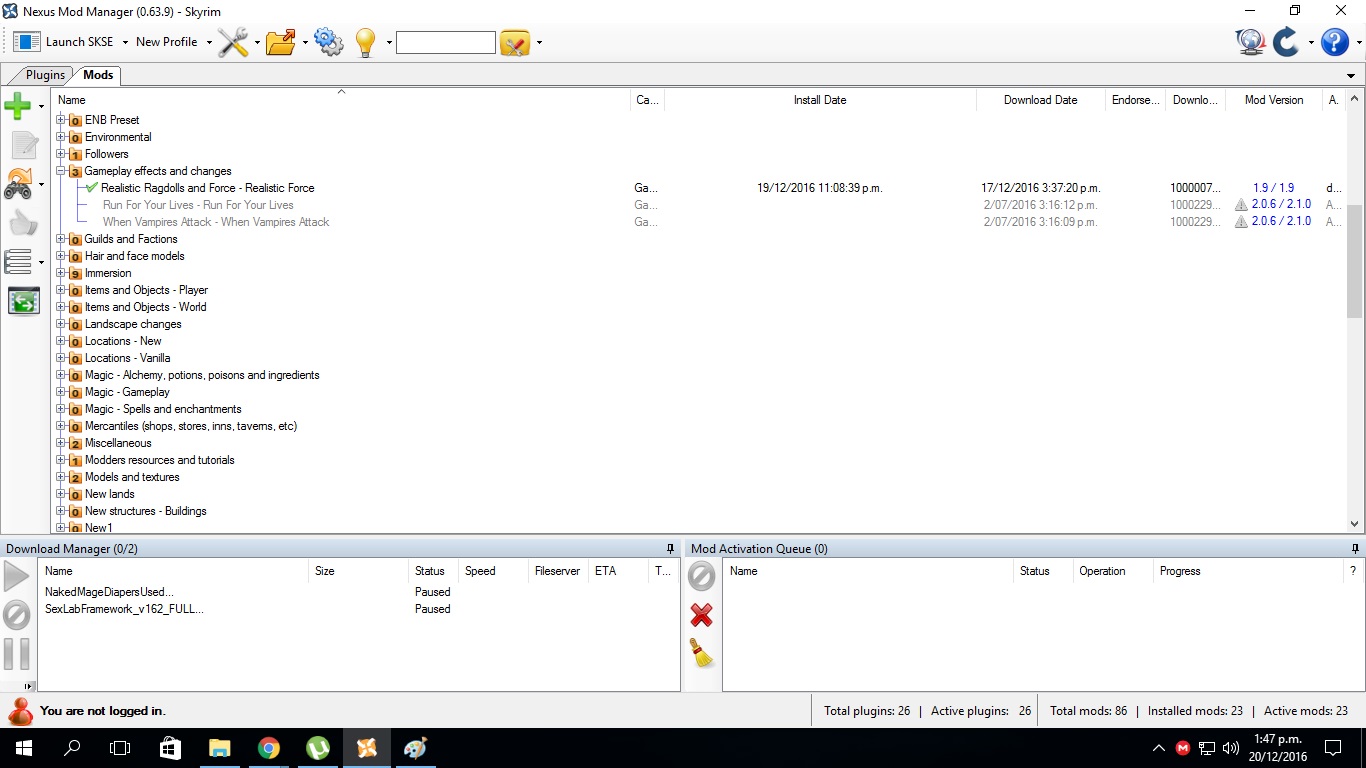Open Paint from the taskbar
1366x768 pixels.
[x=415, y=748]
